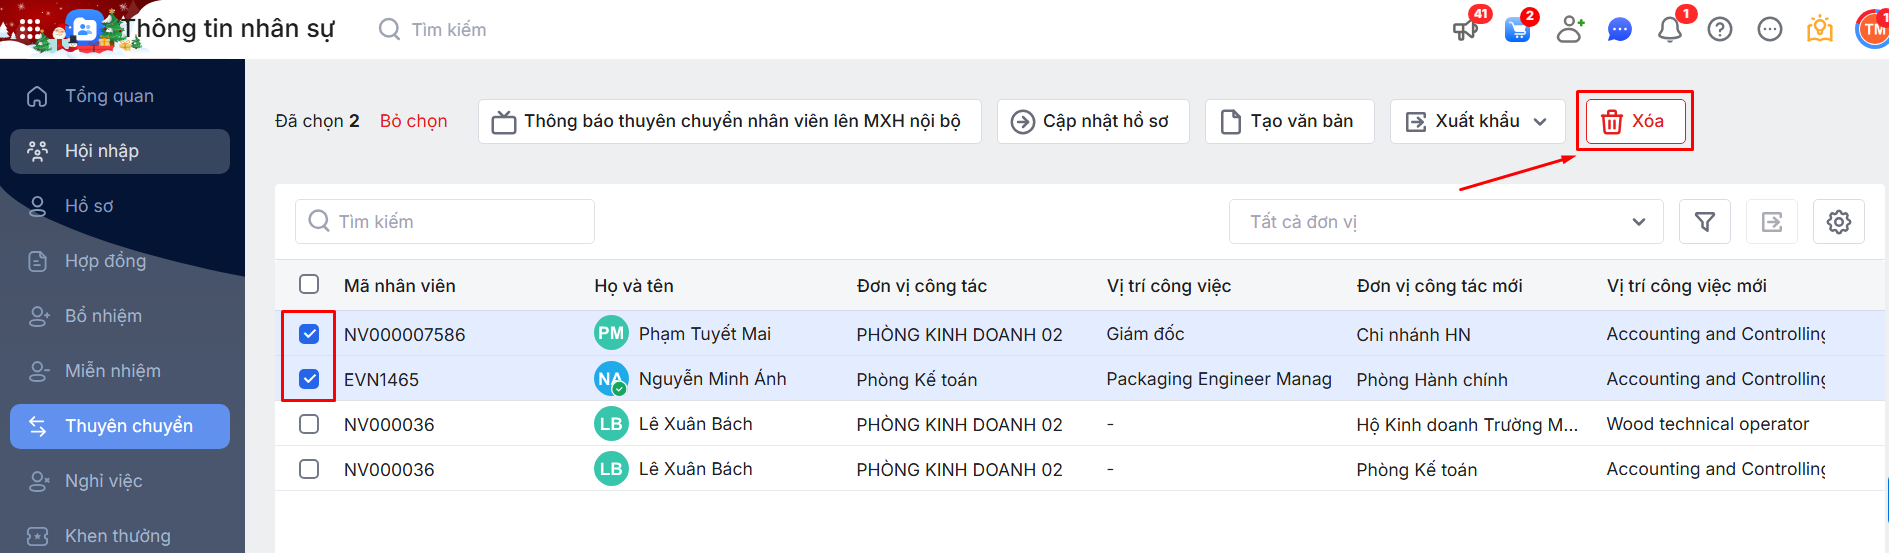Click the Cập nhật hồ sơ button
Image resolution: width=1889 pixels, height=553 pixels.
coord(1092,121)
